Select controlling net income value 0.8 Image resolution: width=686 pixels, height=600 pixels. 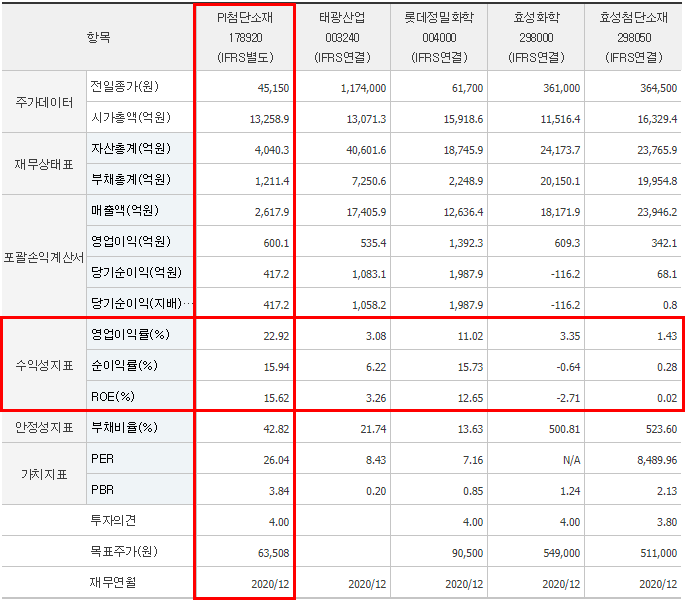coord(670,305)
